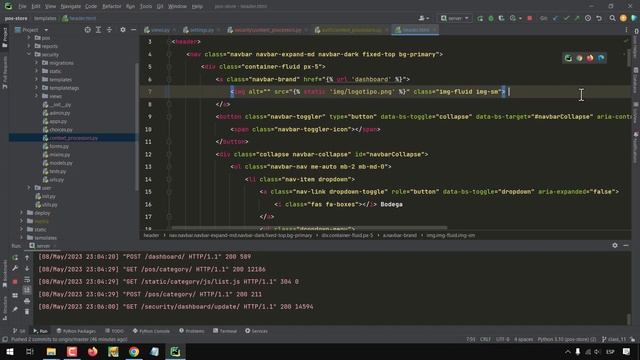Click Collapse All in Project panel
This screenshot has height=360, width=640.
tap(109, 30)
